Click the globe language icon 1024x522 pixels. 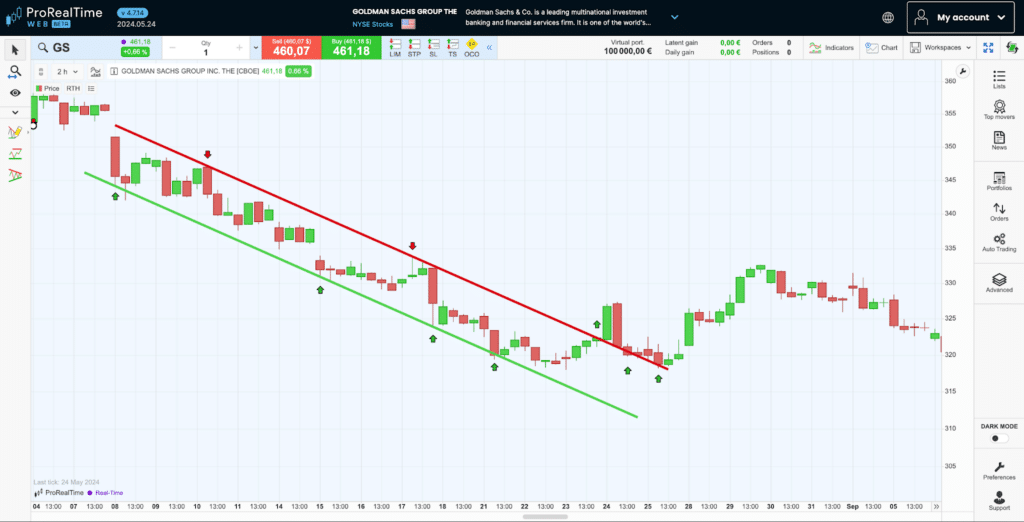pos(888,18)
